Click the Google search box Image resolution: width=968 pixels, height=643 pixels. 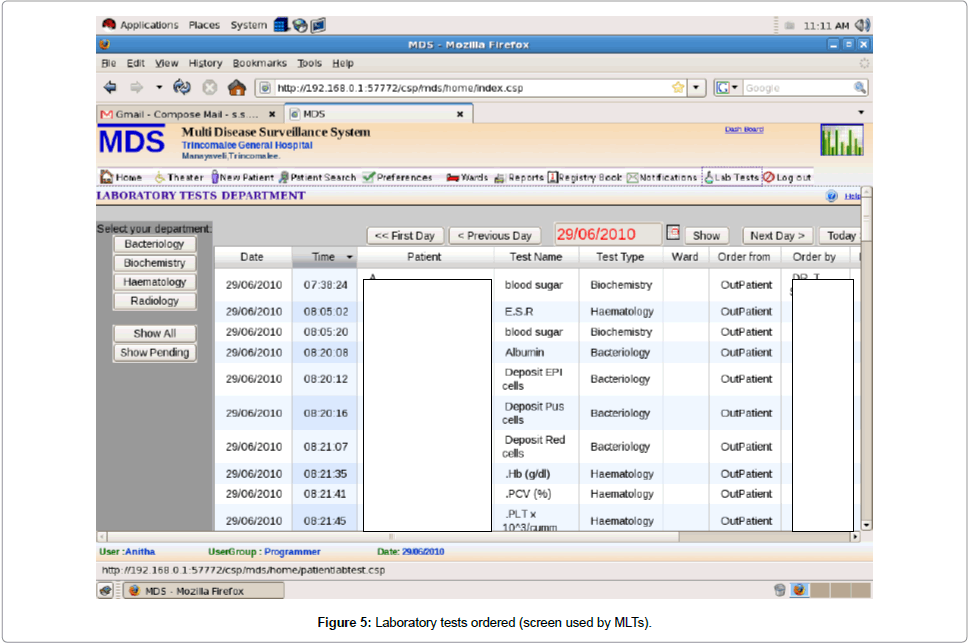pos(798,88)
